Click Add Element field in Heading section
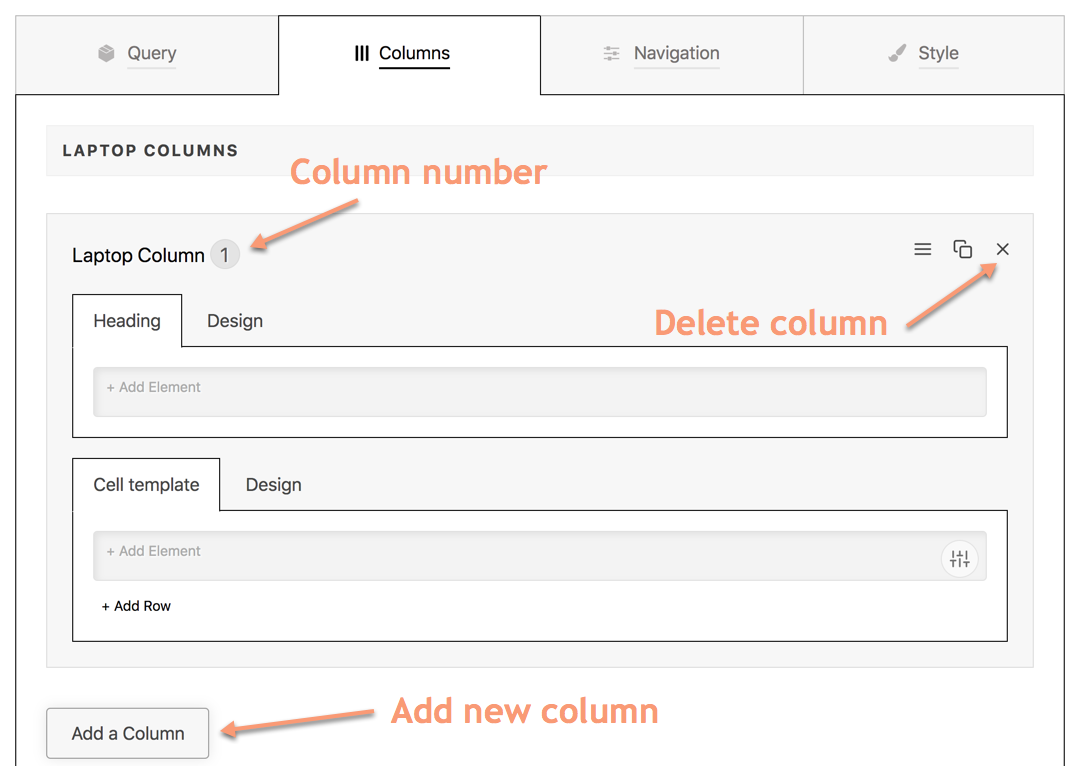The width and height of the screenshot is (1087, 766). [539, 391]
